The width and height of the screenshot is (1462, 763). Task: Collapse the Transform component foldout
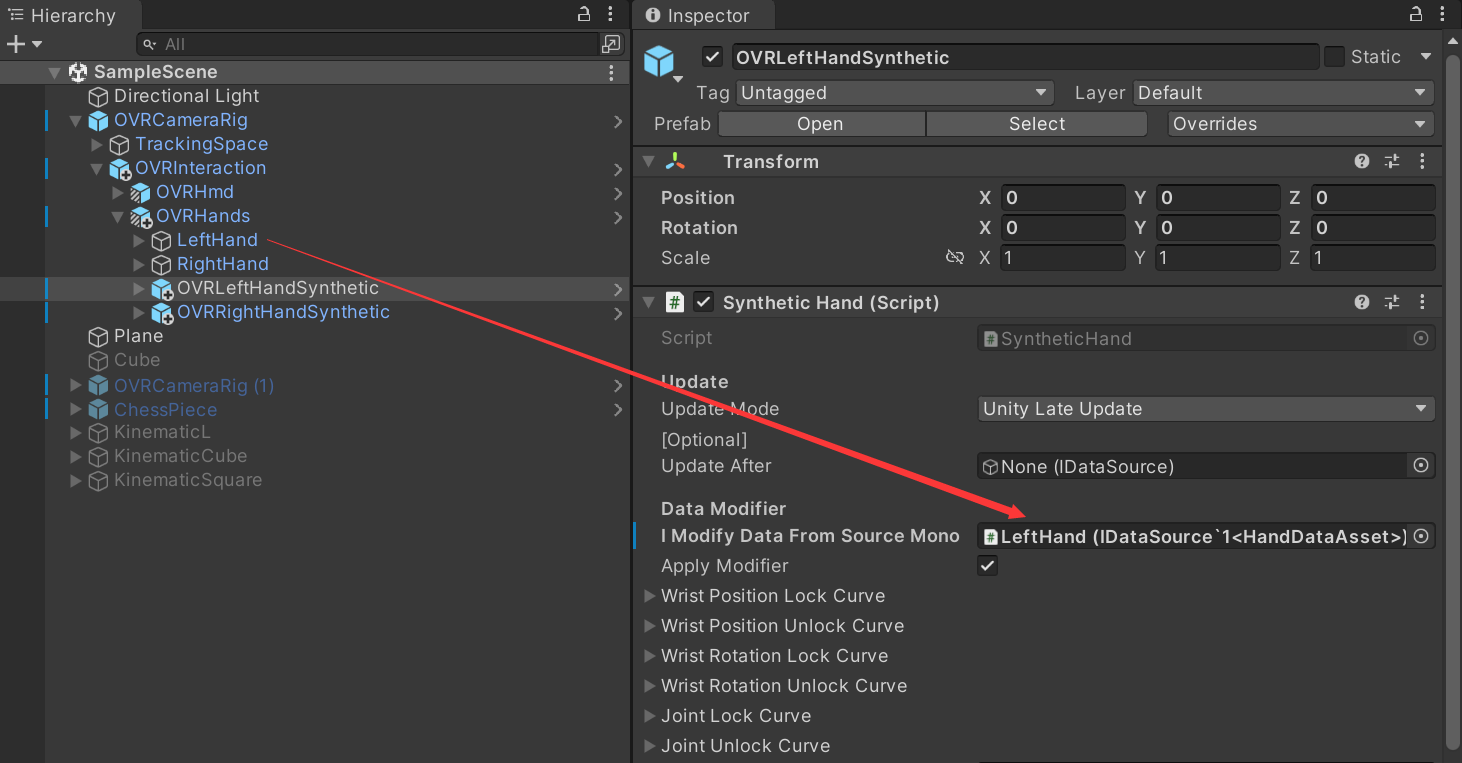tap(649, 161)
